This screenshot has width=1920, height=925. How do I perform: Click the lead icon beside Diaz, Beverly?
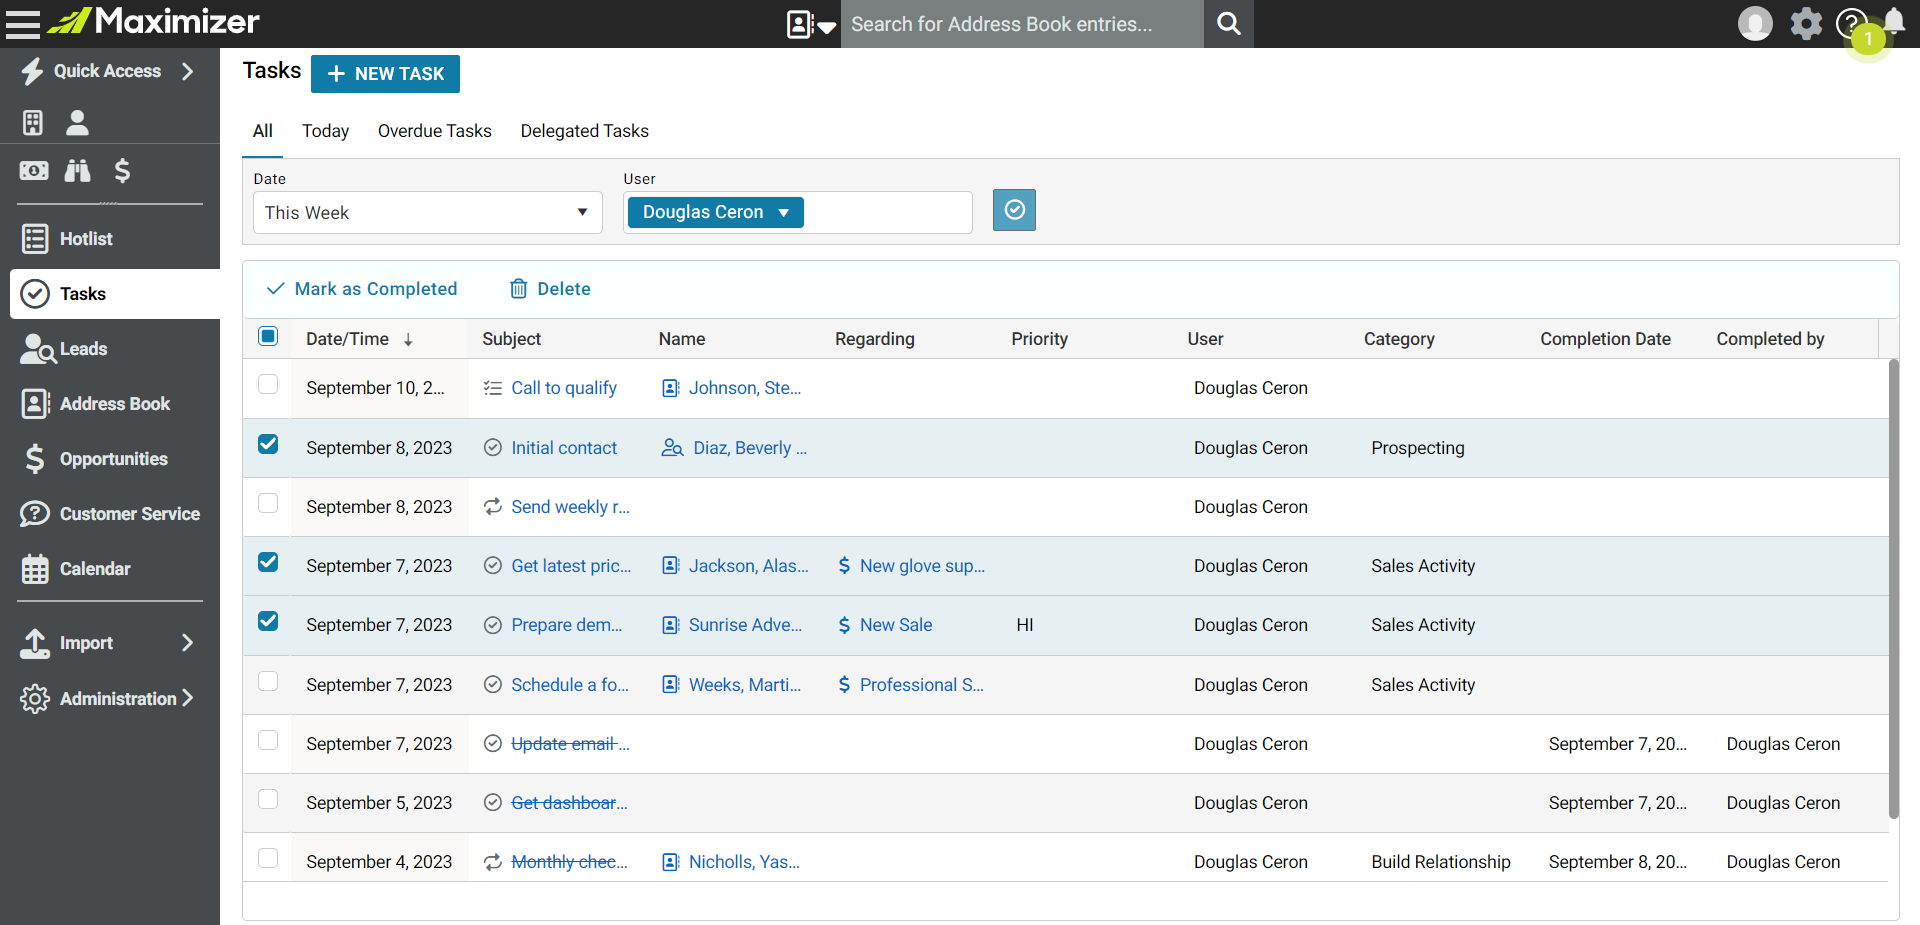point(672,447)
